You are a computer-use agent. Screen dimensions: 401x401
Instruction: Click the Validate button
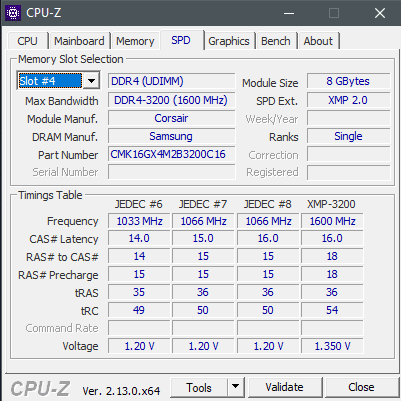285,387
